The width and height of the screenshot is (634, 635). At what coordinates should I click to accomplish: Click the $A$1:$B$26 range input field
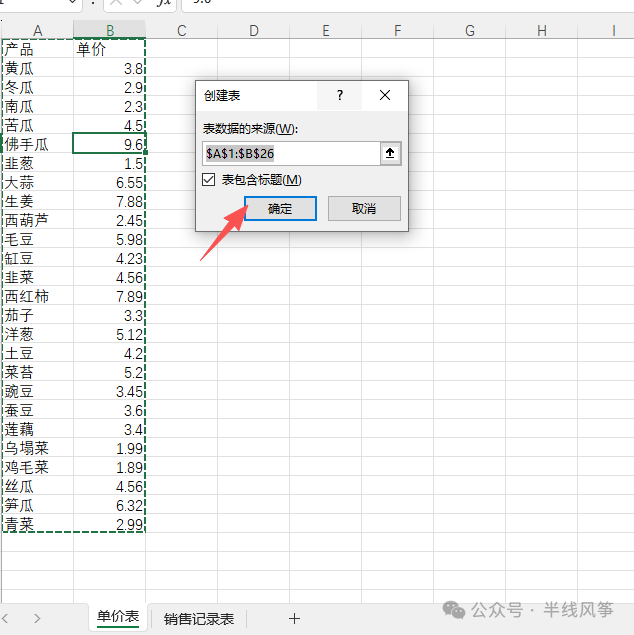click(291, 153)
